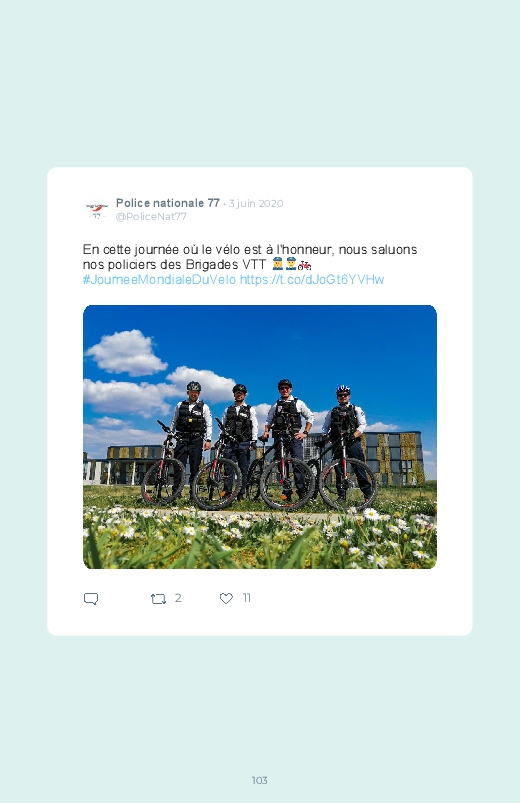Click the large white cloud in photo
This screenshot has width=520, height=803.
(x=127, y=352)
